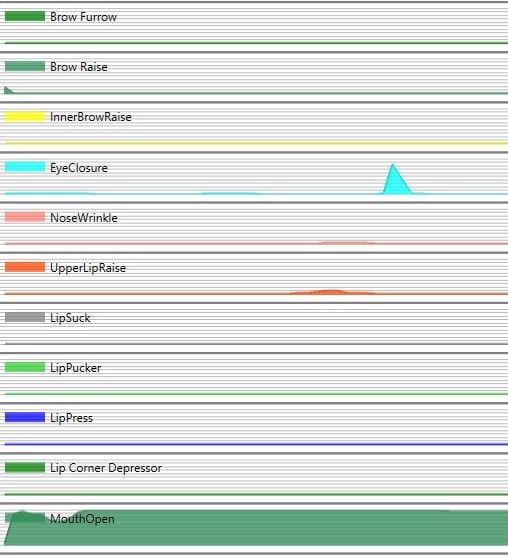Click the gray LipSuck swatch
This screenshot has height=558, width=508.
click(25, 317)
